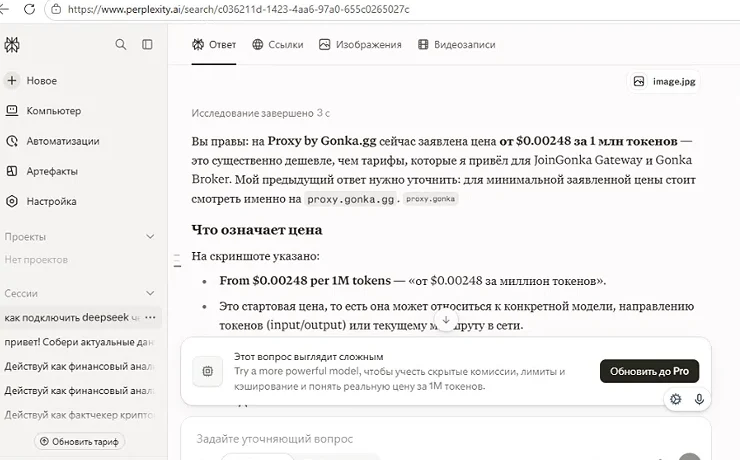Click the Обновить до Pro button
Viewport: 740px width, 460px height.
point(649,371)
